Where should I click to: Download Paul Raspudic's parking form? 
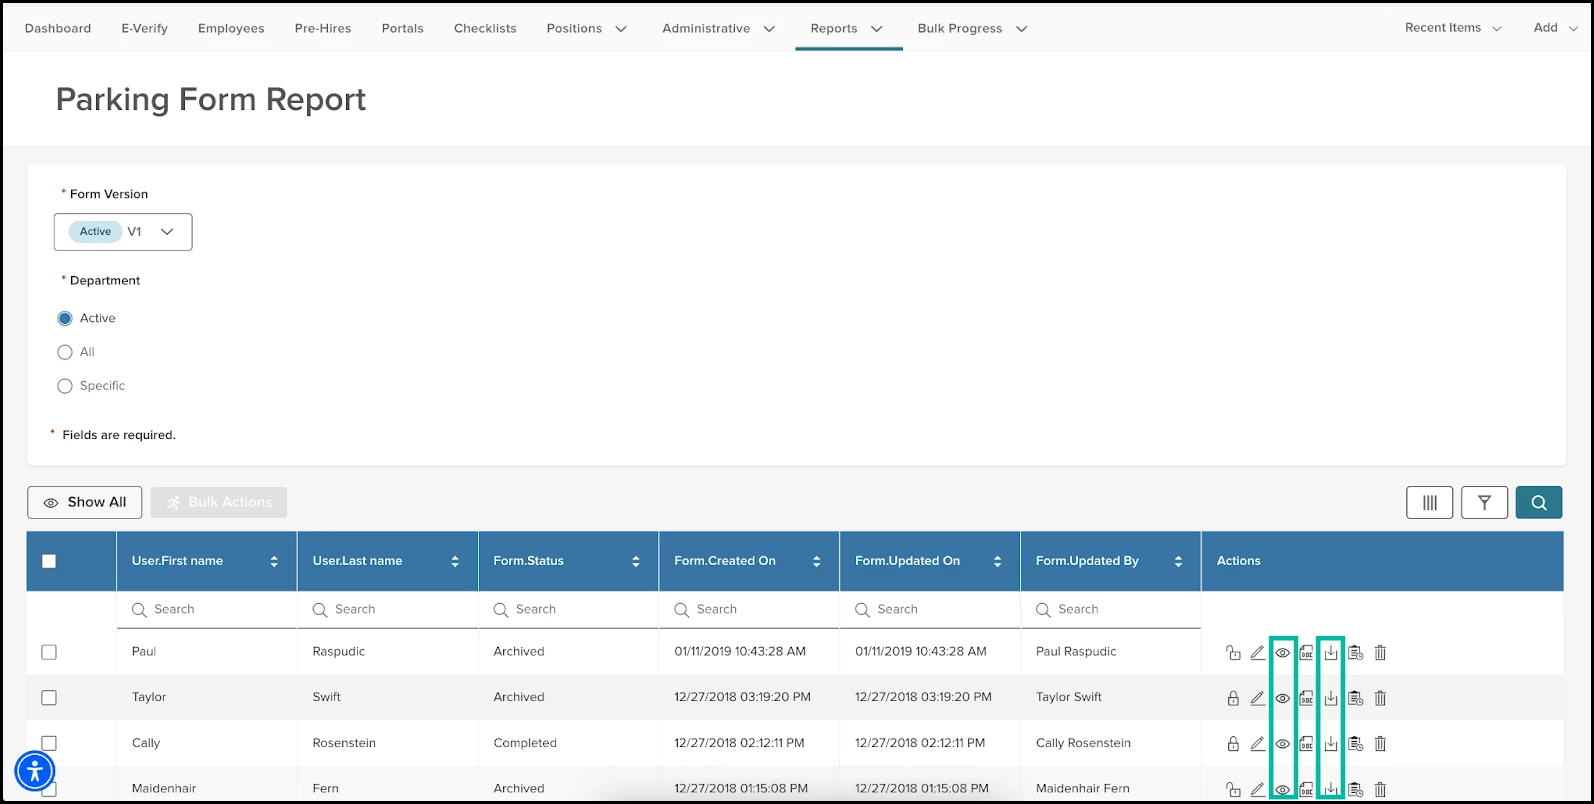point(1331,653)
